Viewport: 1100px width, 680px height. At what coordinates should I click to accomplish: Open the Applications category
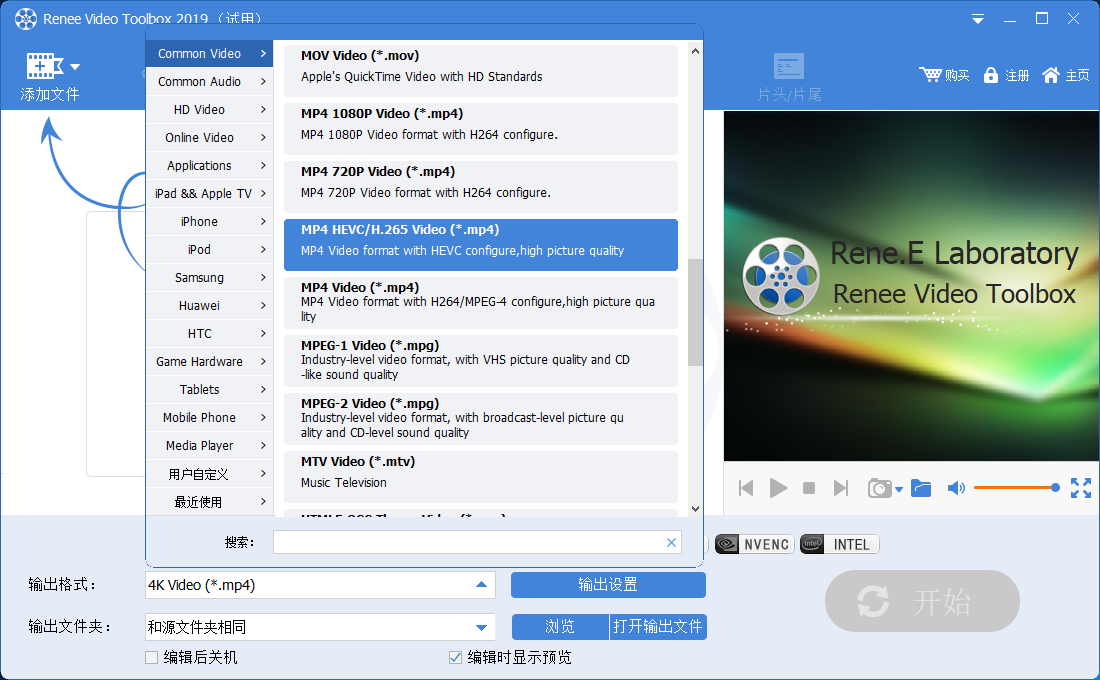[x=209, y=166]
